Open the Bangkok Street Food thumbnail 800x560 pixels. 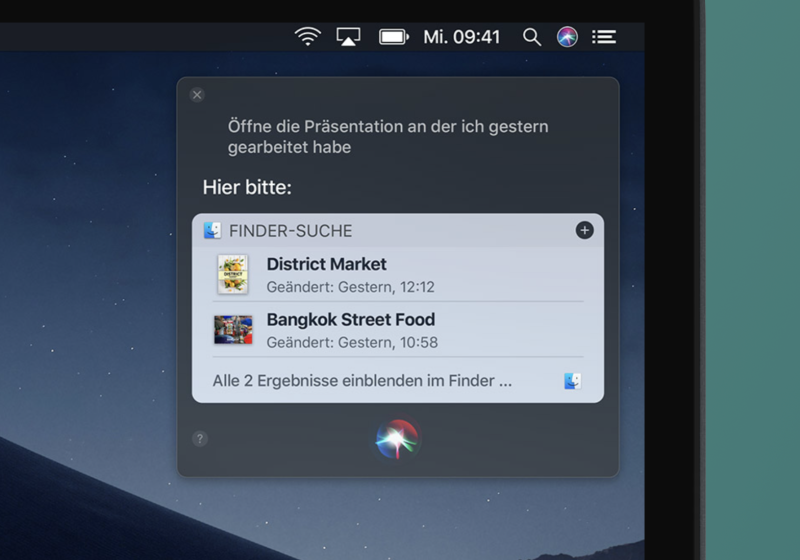click(233, 330)
